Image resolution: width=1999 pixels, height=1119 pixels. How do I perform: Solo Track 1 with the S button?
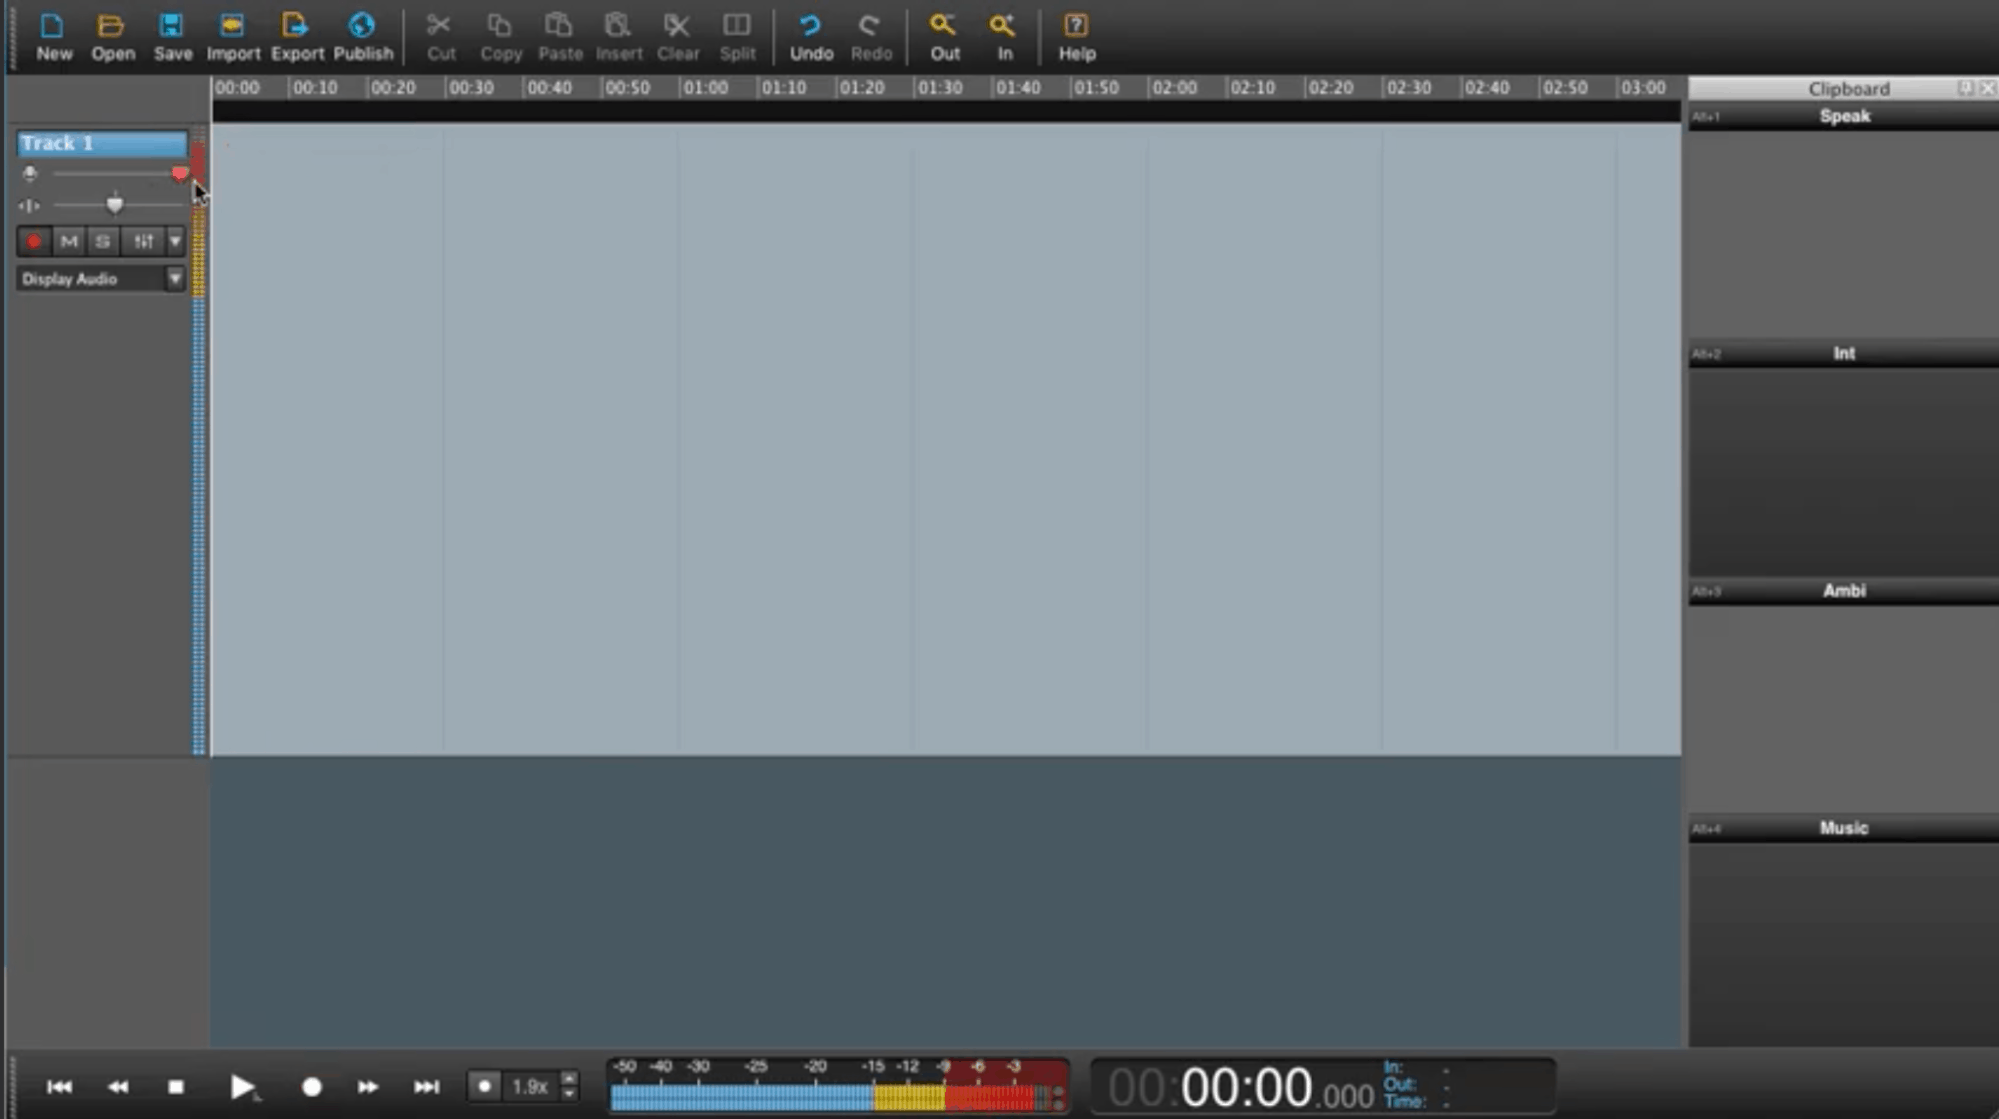(102, 241)
